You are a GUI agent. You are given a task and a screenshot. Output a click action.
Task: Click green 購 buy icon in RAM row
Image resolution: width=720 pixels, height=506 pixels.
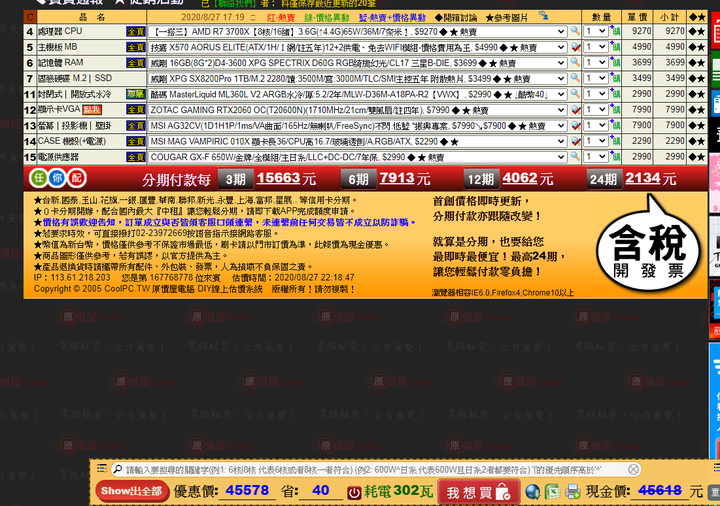(615, 62)
